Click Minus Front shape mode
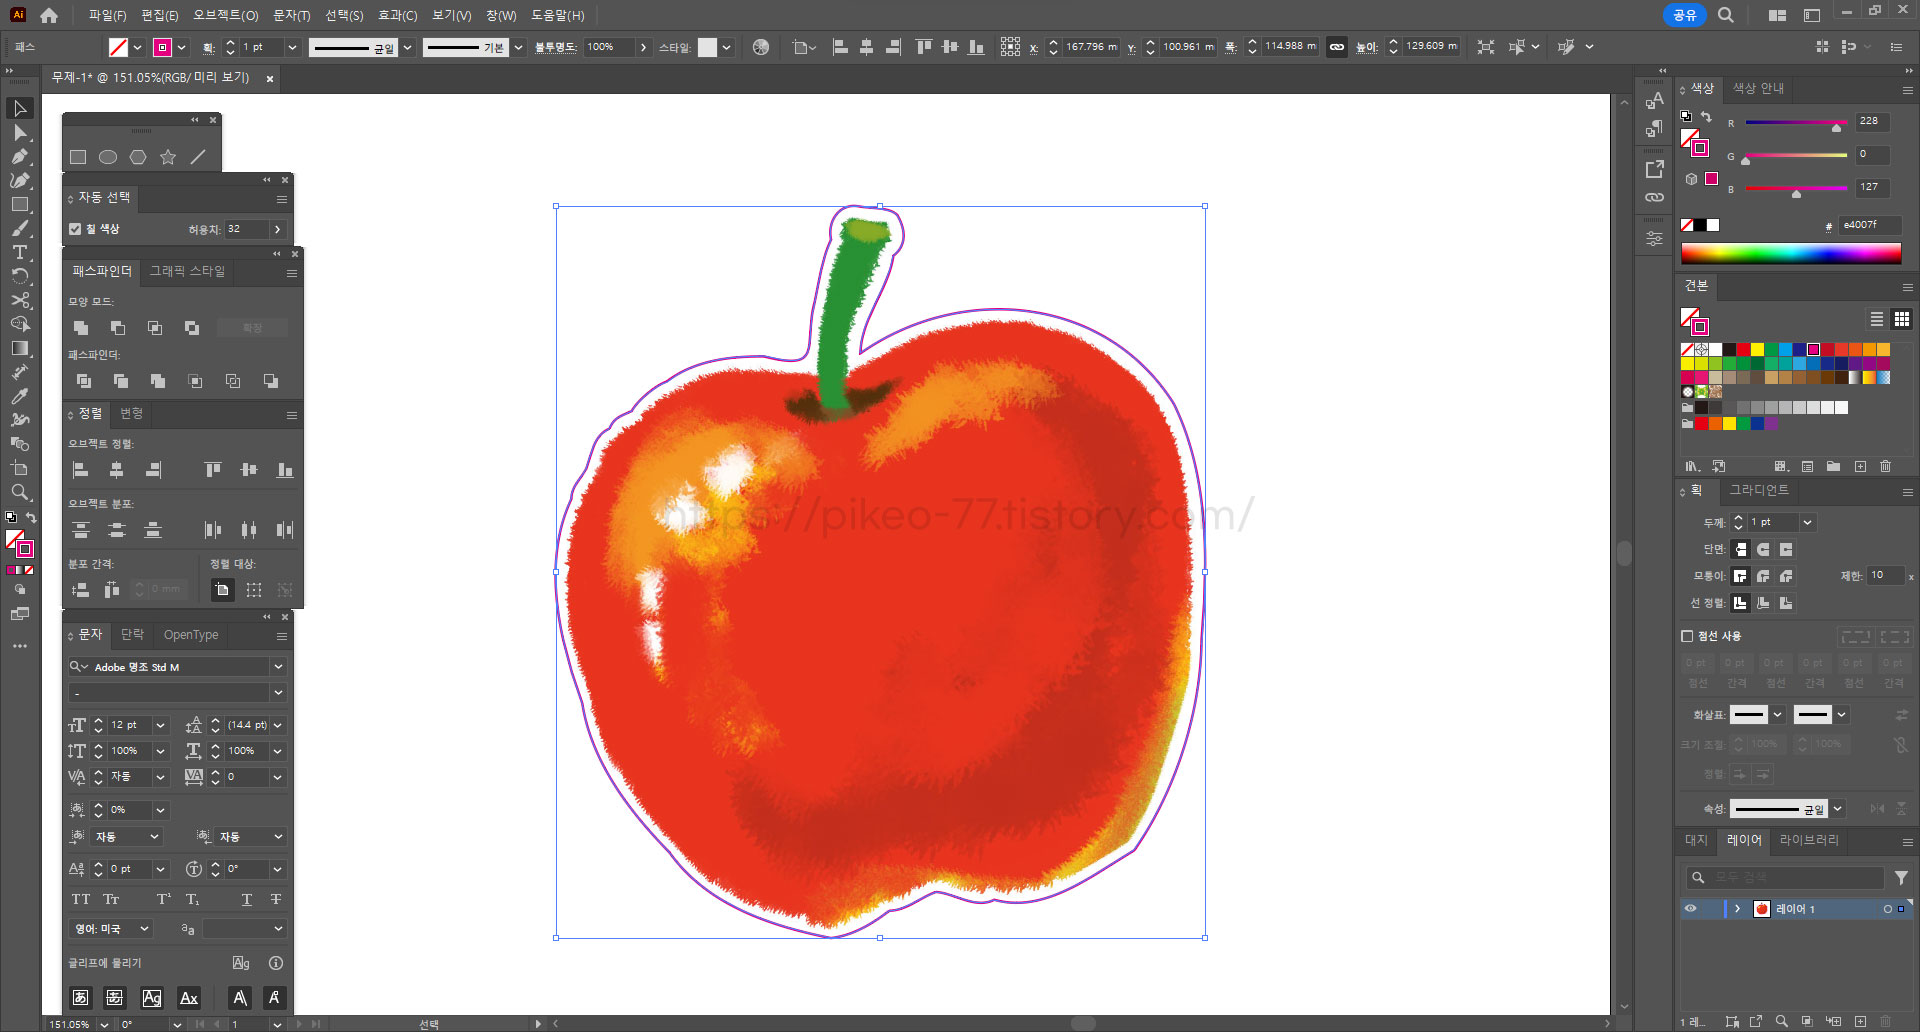 coord(118,328)
